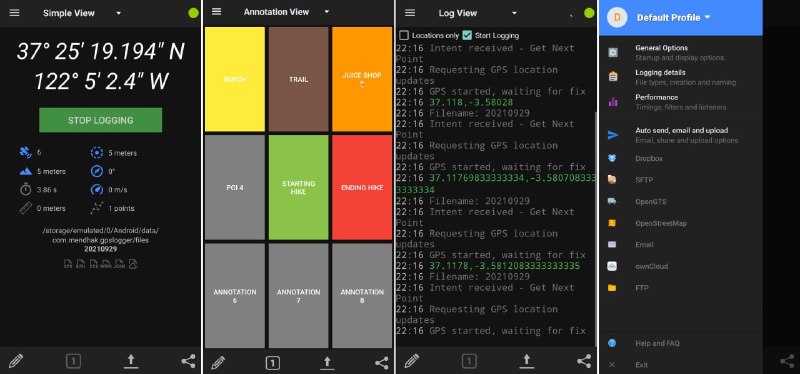Click the compass direction icon beside 0°

click(97, 171)
